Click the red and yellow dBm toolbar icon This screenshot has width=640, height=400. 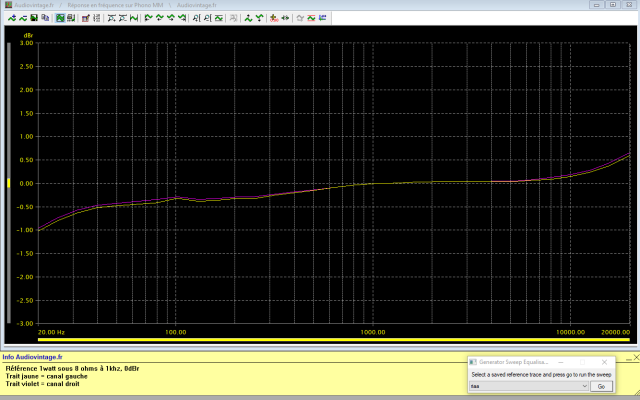click(274, 18)
